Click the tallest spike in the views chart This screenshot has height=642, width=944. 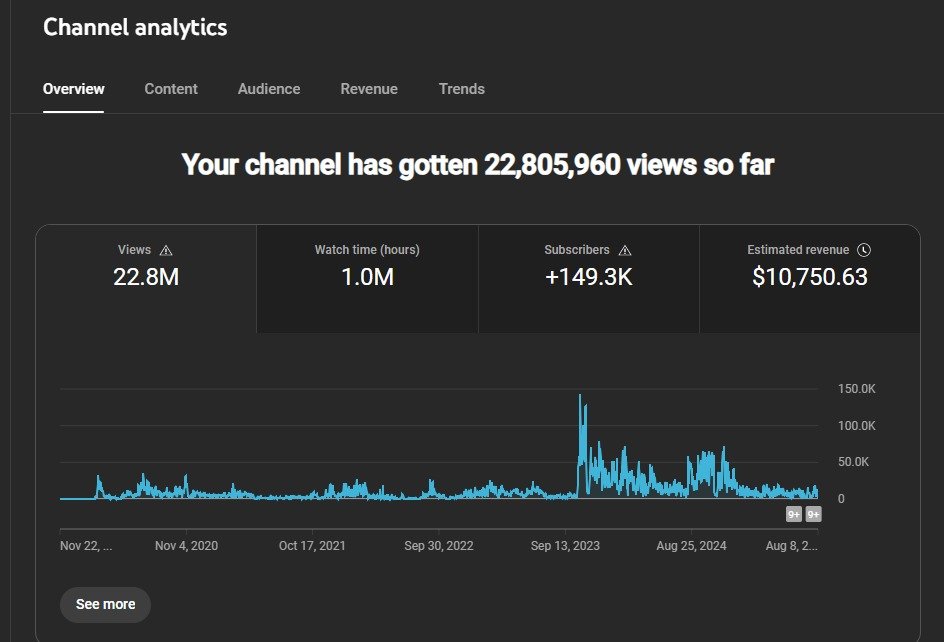point(580,397)
